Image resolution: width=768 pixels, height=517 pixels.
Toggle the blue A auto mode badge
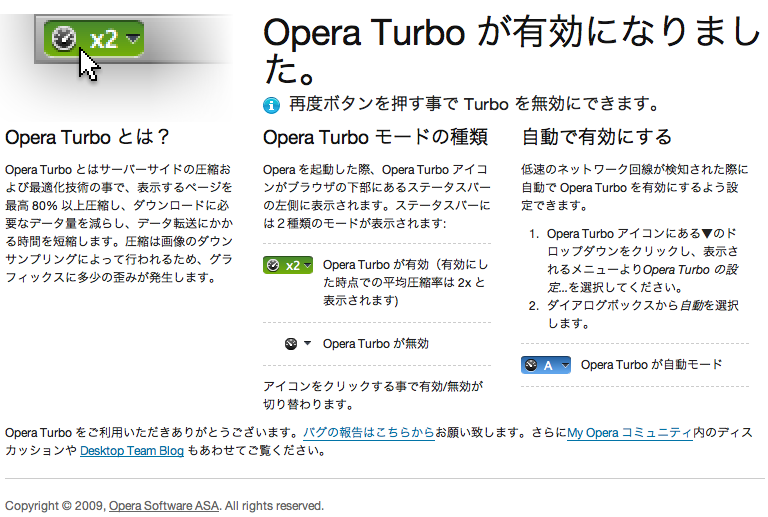(546, 365)
